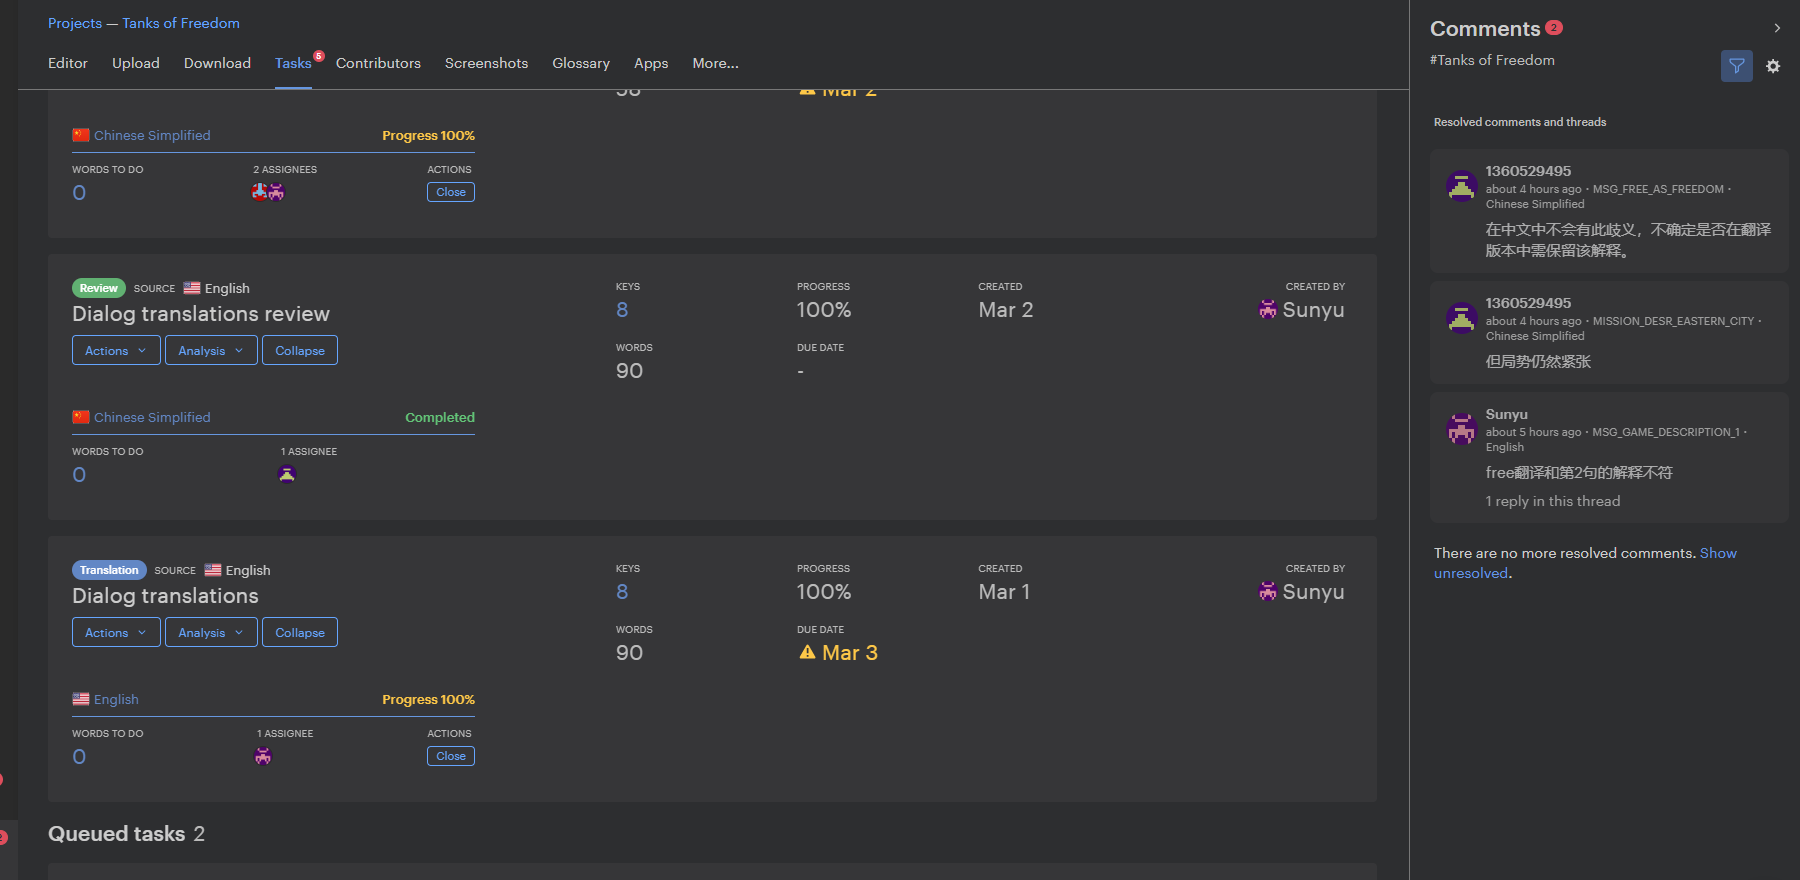The image size is (1800, 880).
Task: Open Actions dropdown for Dialog translations review
Action: click(x=116, y=351)
